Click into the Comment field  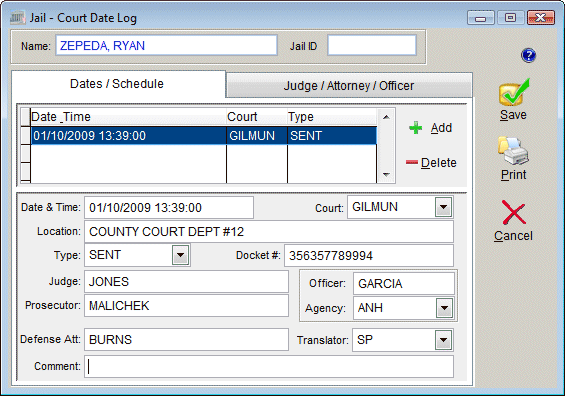click(x=269, y=366)
